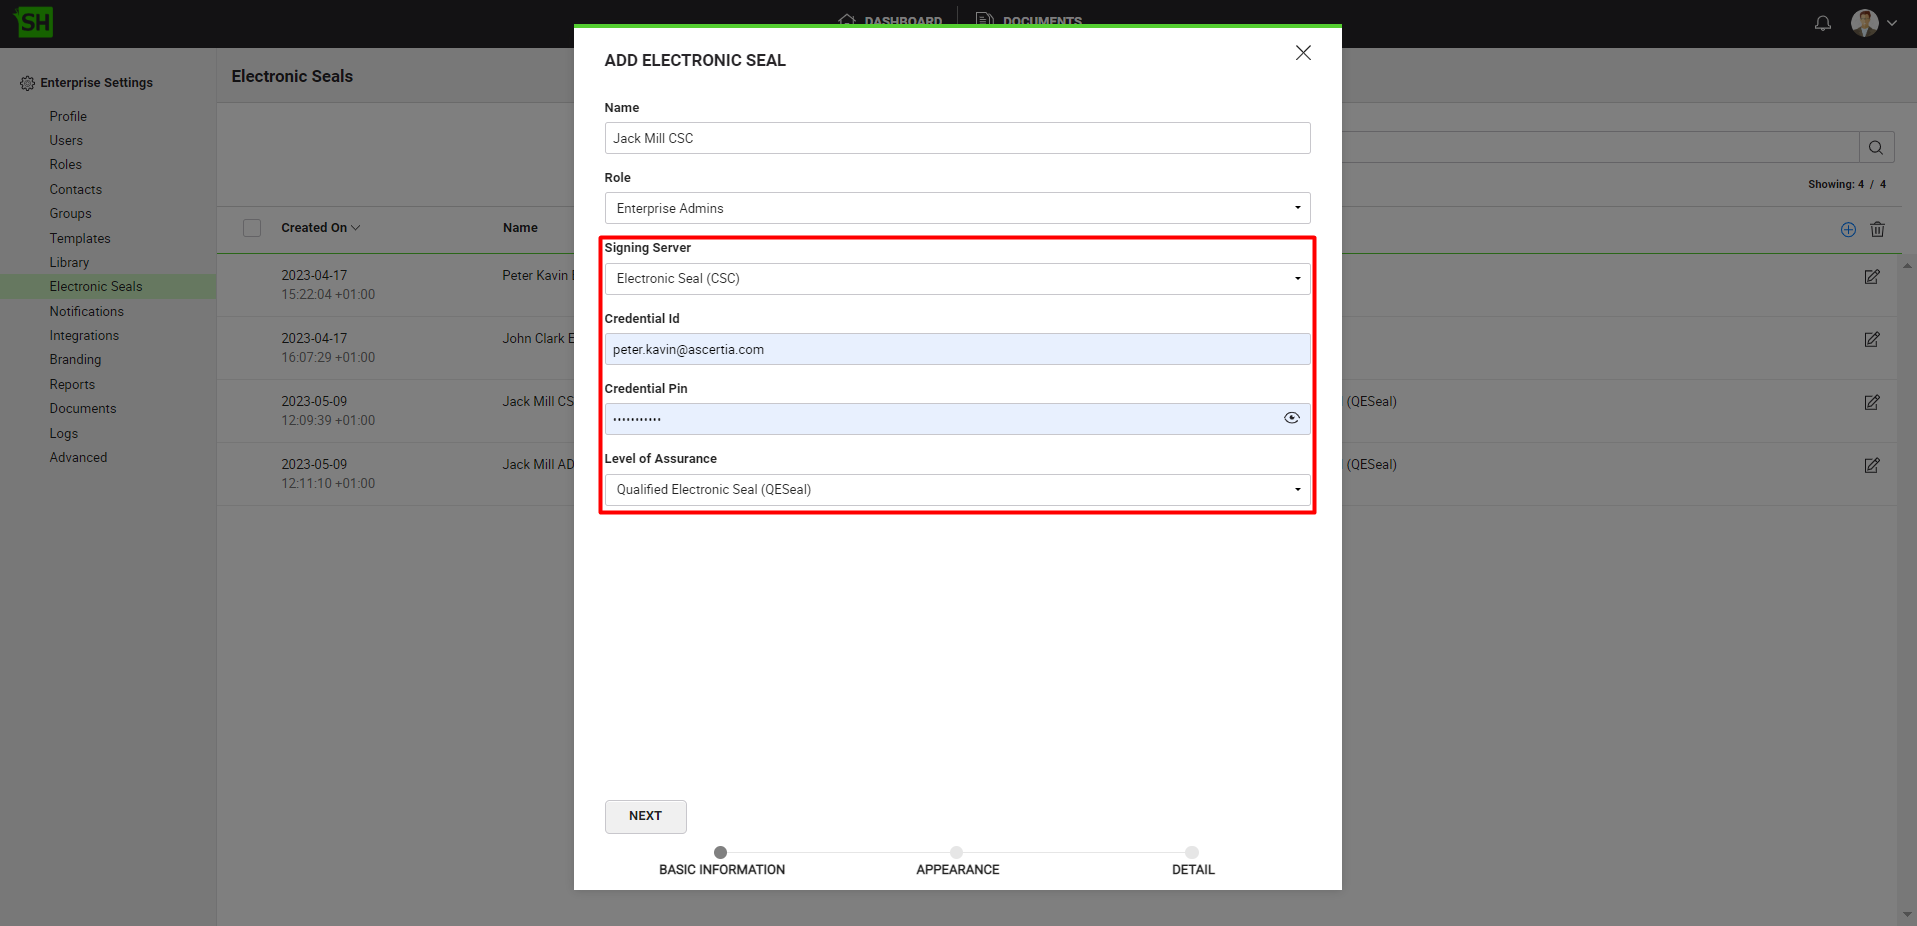The image size is (1917, 926).
Task: Open the Role dropdown
Action: point(956,208)
